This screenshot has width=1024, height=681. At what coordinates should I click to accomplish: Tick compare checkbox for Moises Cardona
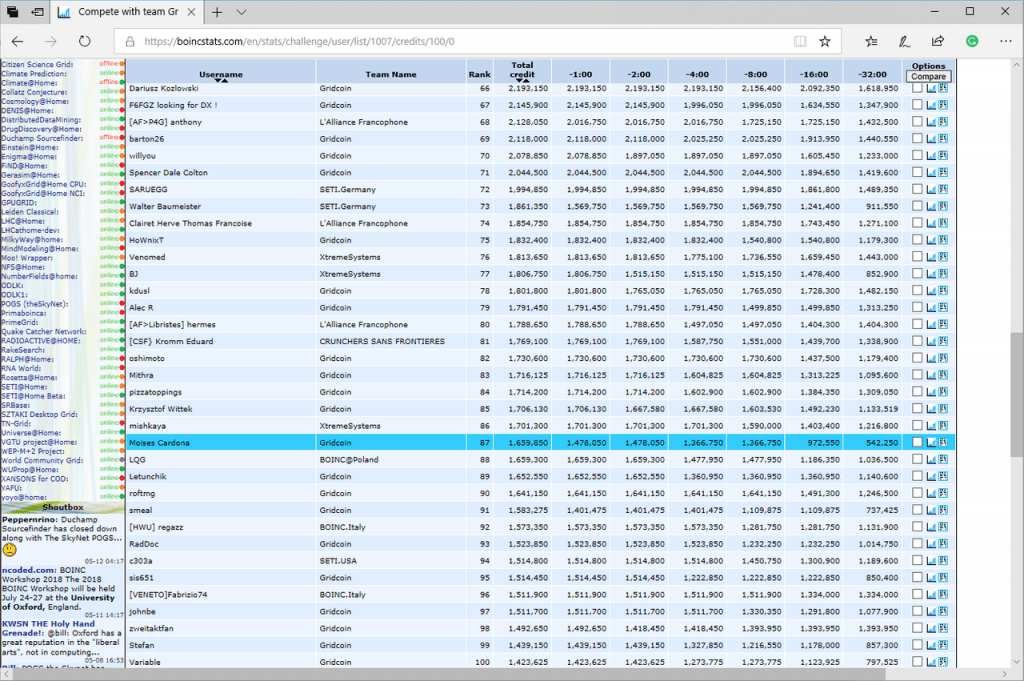(x=917, y=442)
